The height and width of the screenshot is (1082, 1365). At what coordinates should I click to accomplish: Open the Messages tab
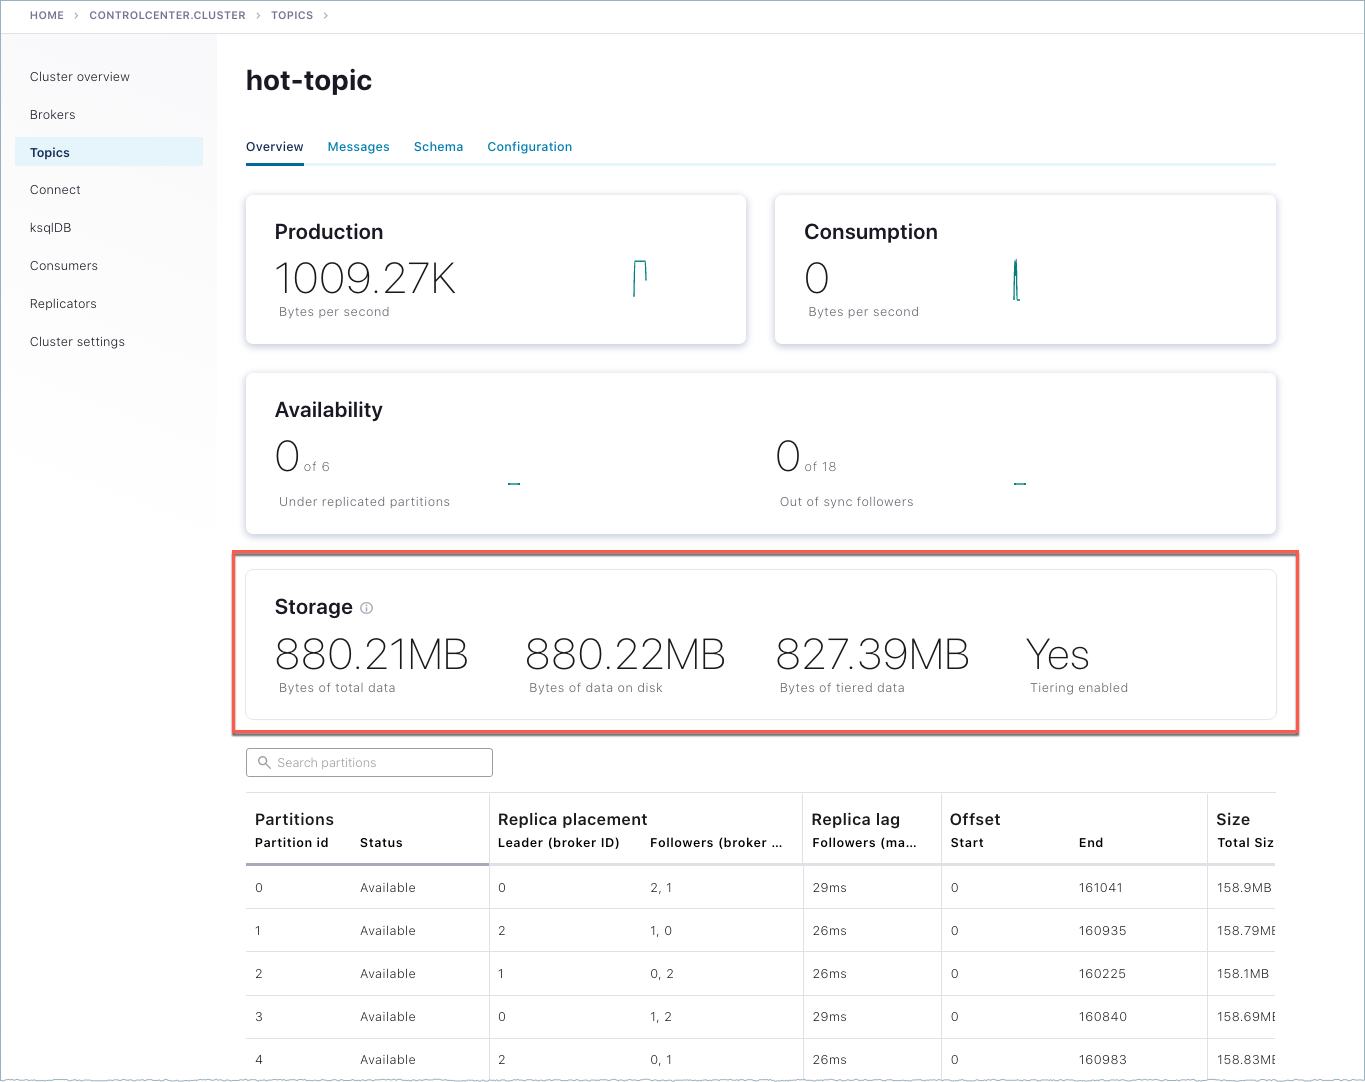click(358, 147)
